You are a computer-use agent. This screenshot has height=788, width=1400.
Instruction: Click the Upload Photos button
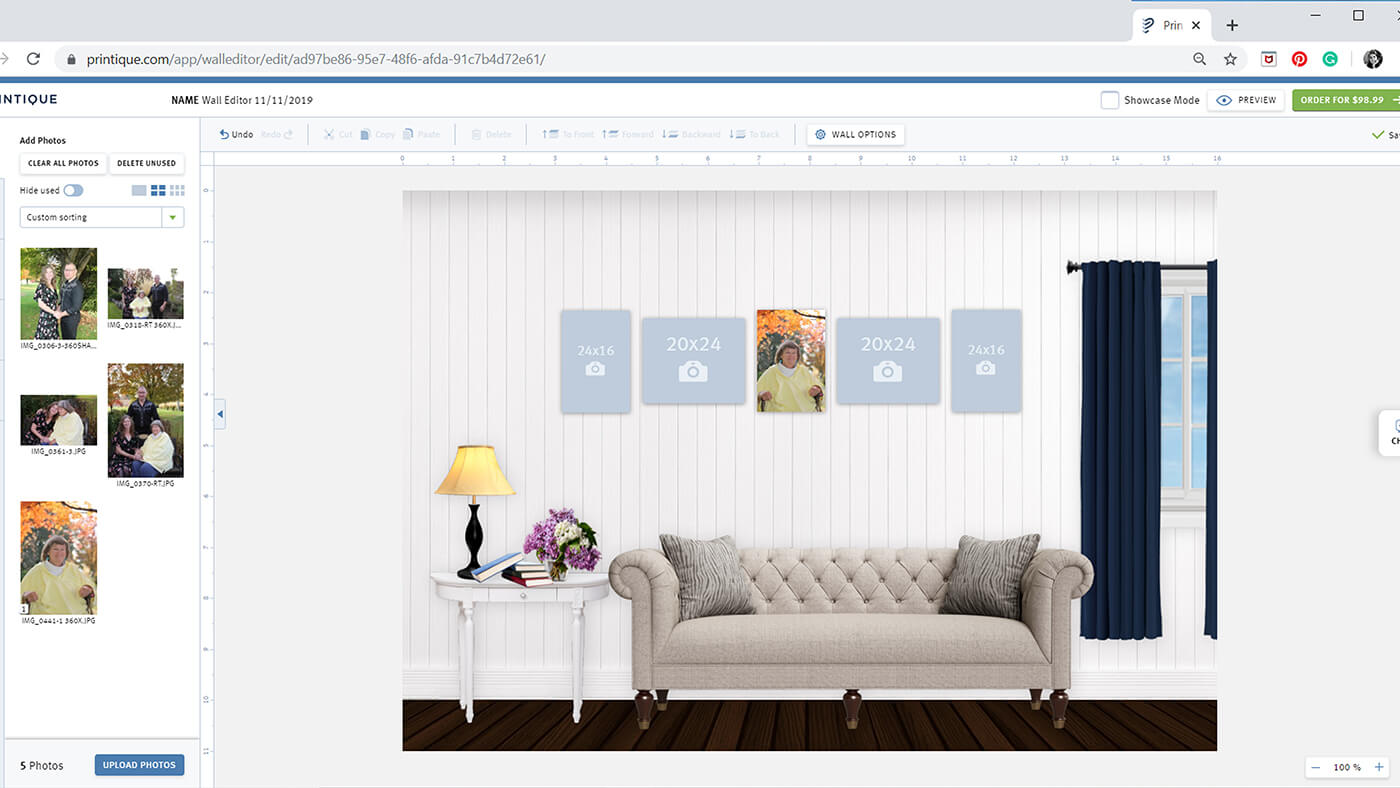(x=140, y=765)
